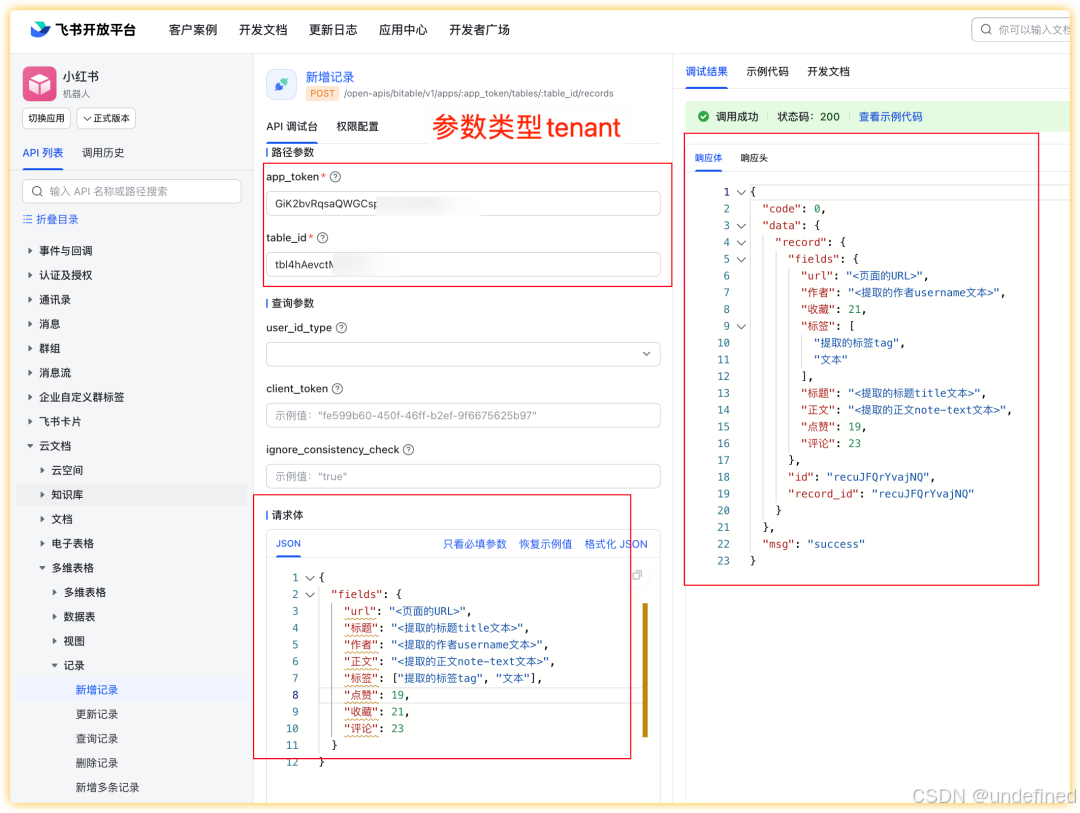This screenshot has height=813, width=1080.
Task: Switch to the 调用历史 tab
Action: pyautogui.click(x=103, y=153)
